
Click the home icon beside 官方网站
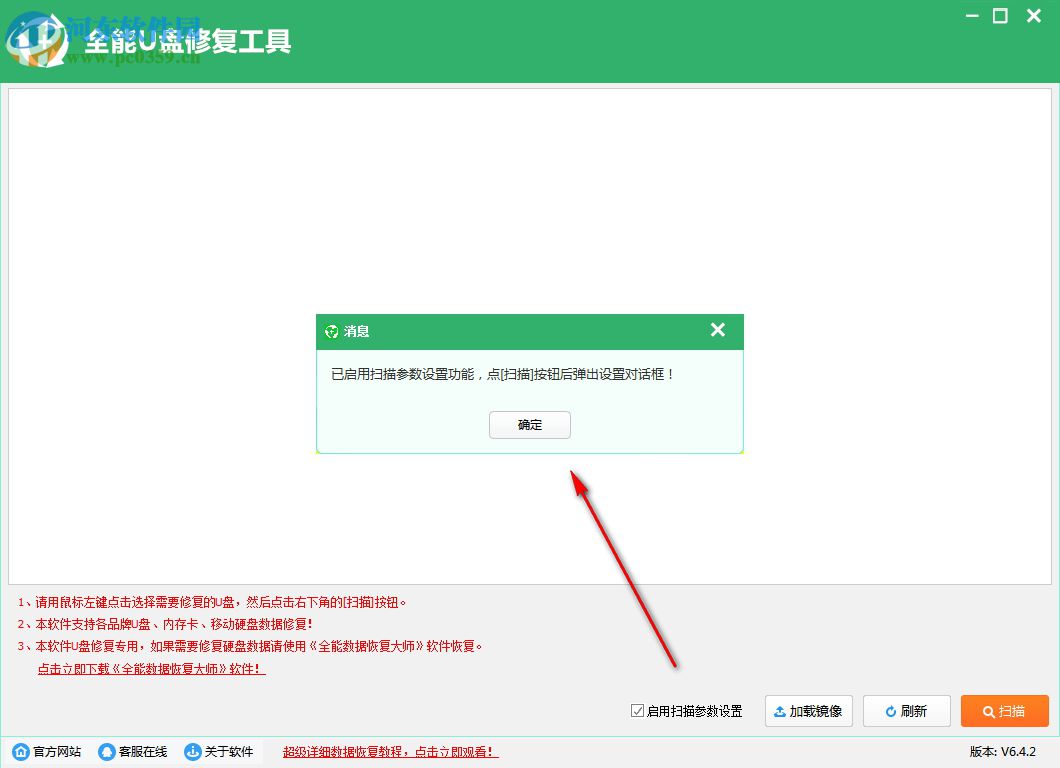click(20, 750)
